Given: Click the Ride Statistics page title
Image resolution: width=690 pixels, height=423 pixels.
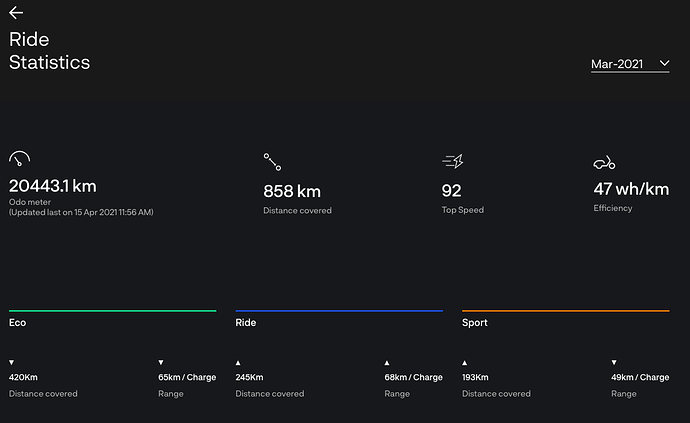Looking at the screenshot, I should coord(49,51).
